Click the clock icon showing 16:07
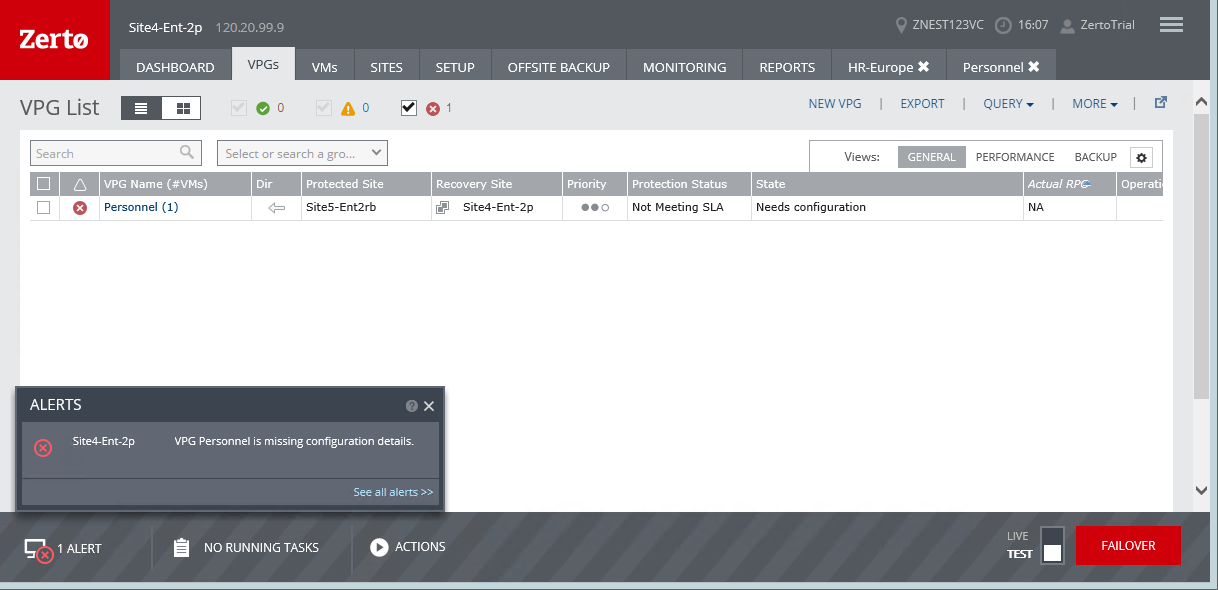Screen dimensions: 1218x590 pos(1003,25)
